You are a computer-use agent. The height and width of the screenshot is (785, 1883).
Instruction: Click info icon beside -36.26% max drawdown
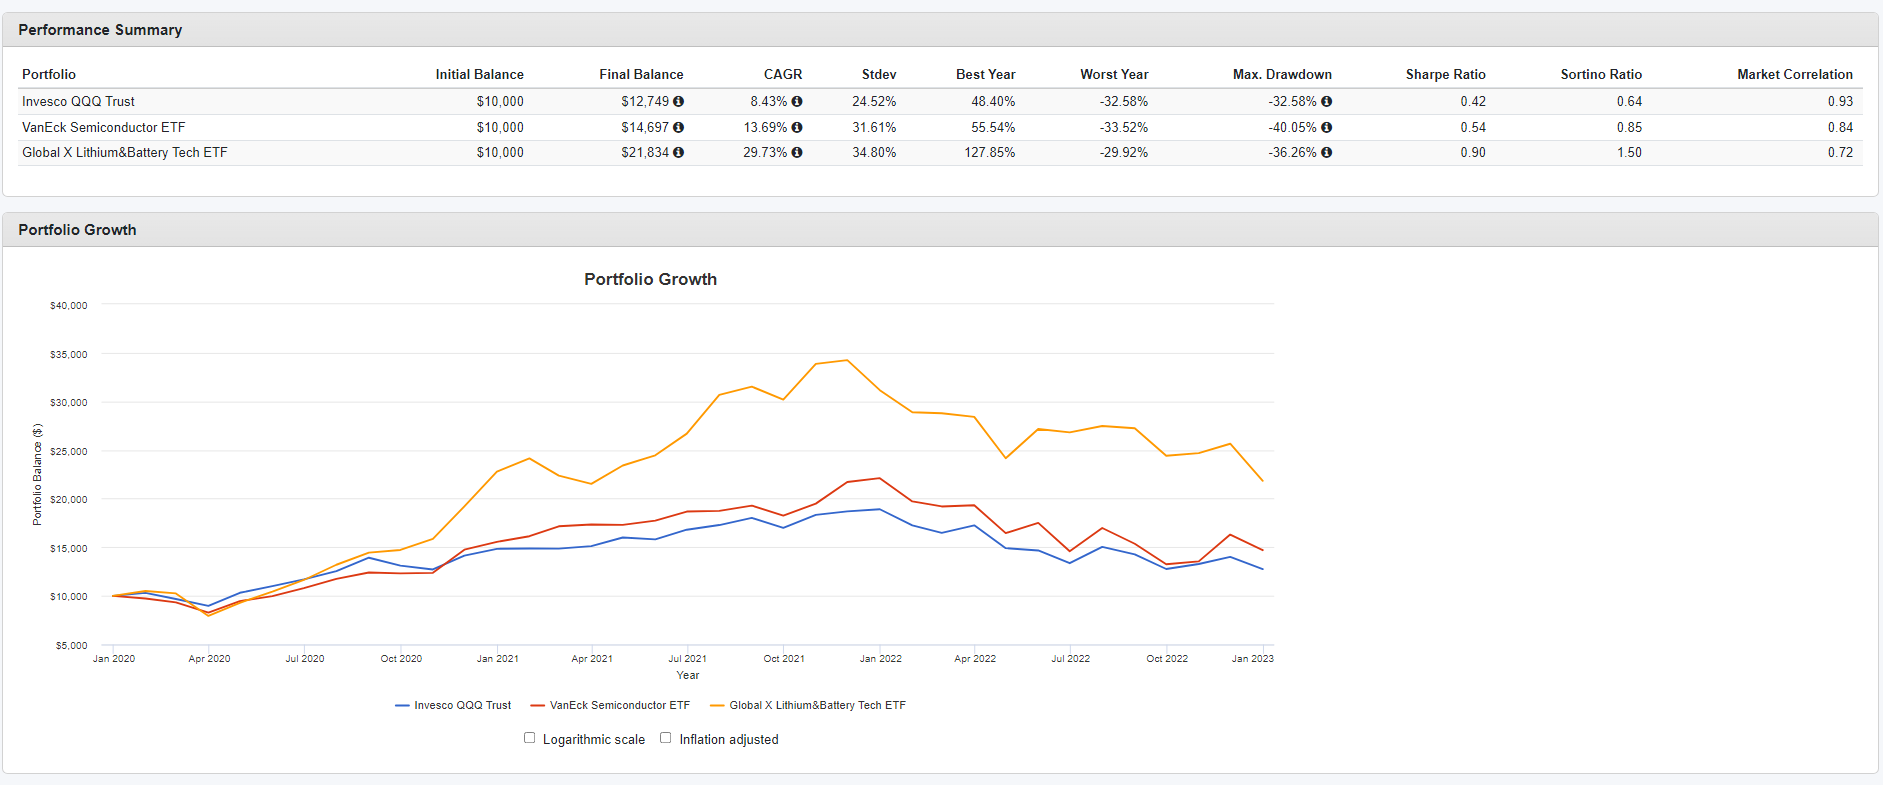(x=1327, y=153)
